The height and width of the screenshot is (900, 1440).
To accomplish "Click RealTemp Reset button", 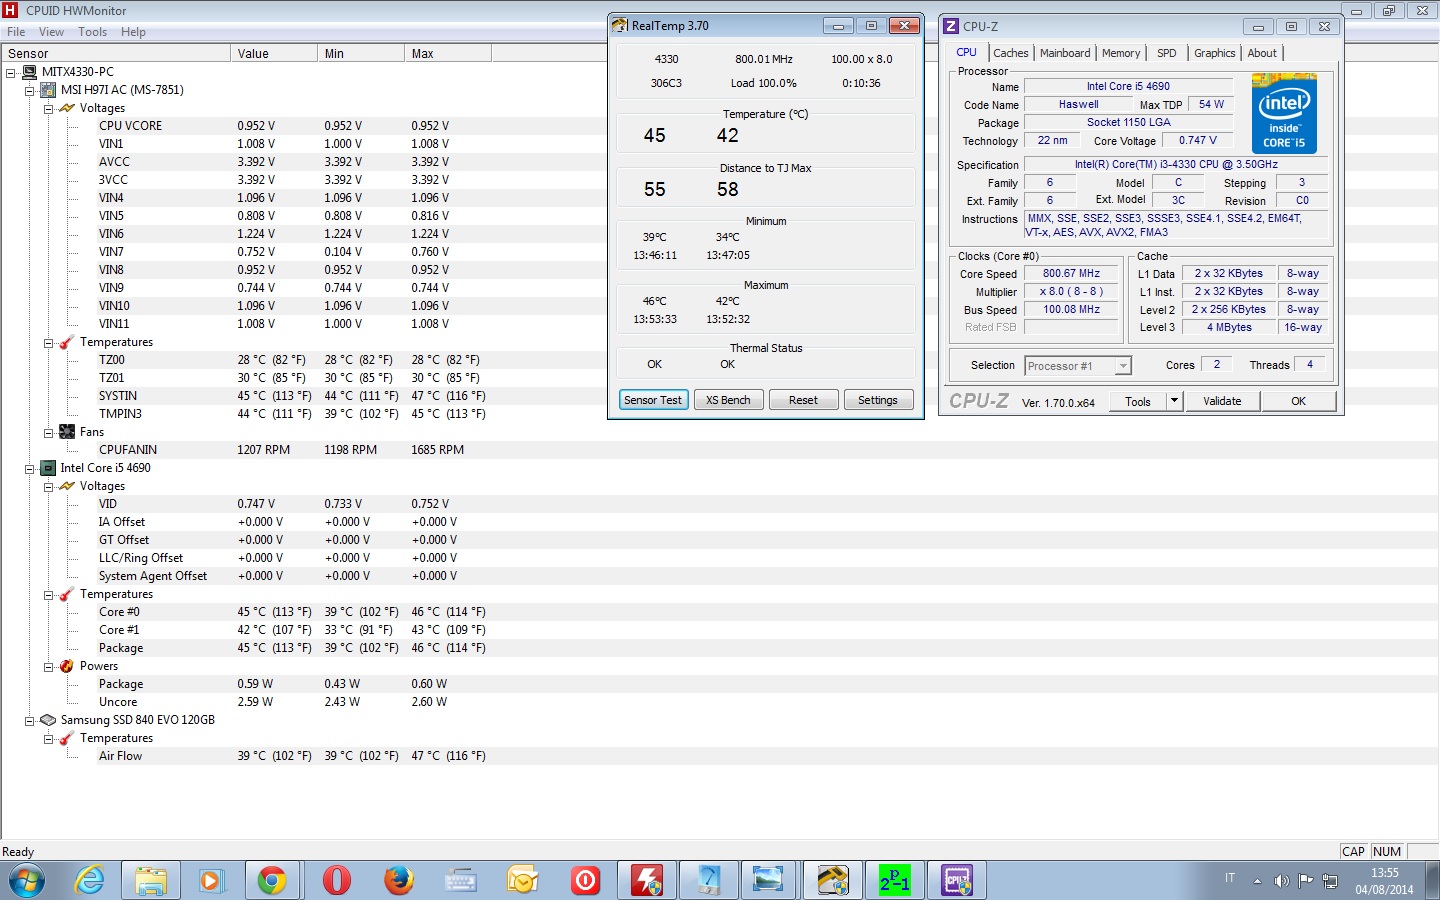I will point(803,400).
